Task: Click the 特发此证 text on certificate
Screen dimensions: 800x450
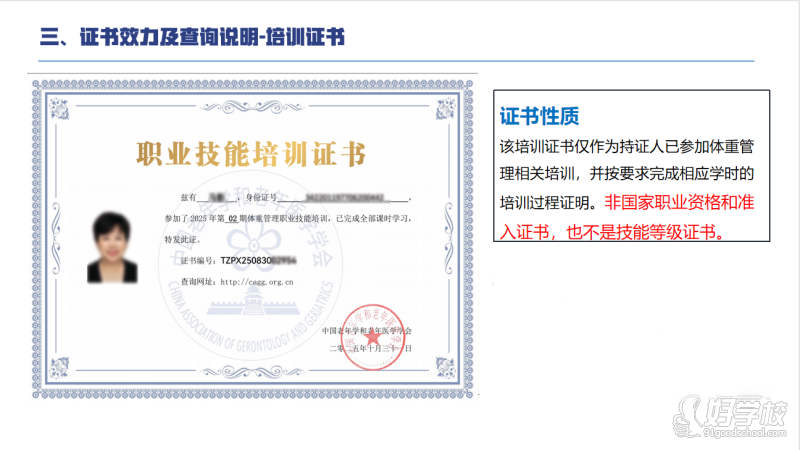Action: coord(185,240)
